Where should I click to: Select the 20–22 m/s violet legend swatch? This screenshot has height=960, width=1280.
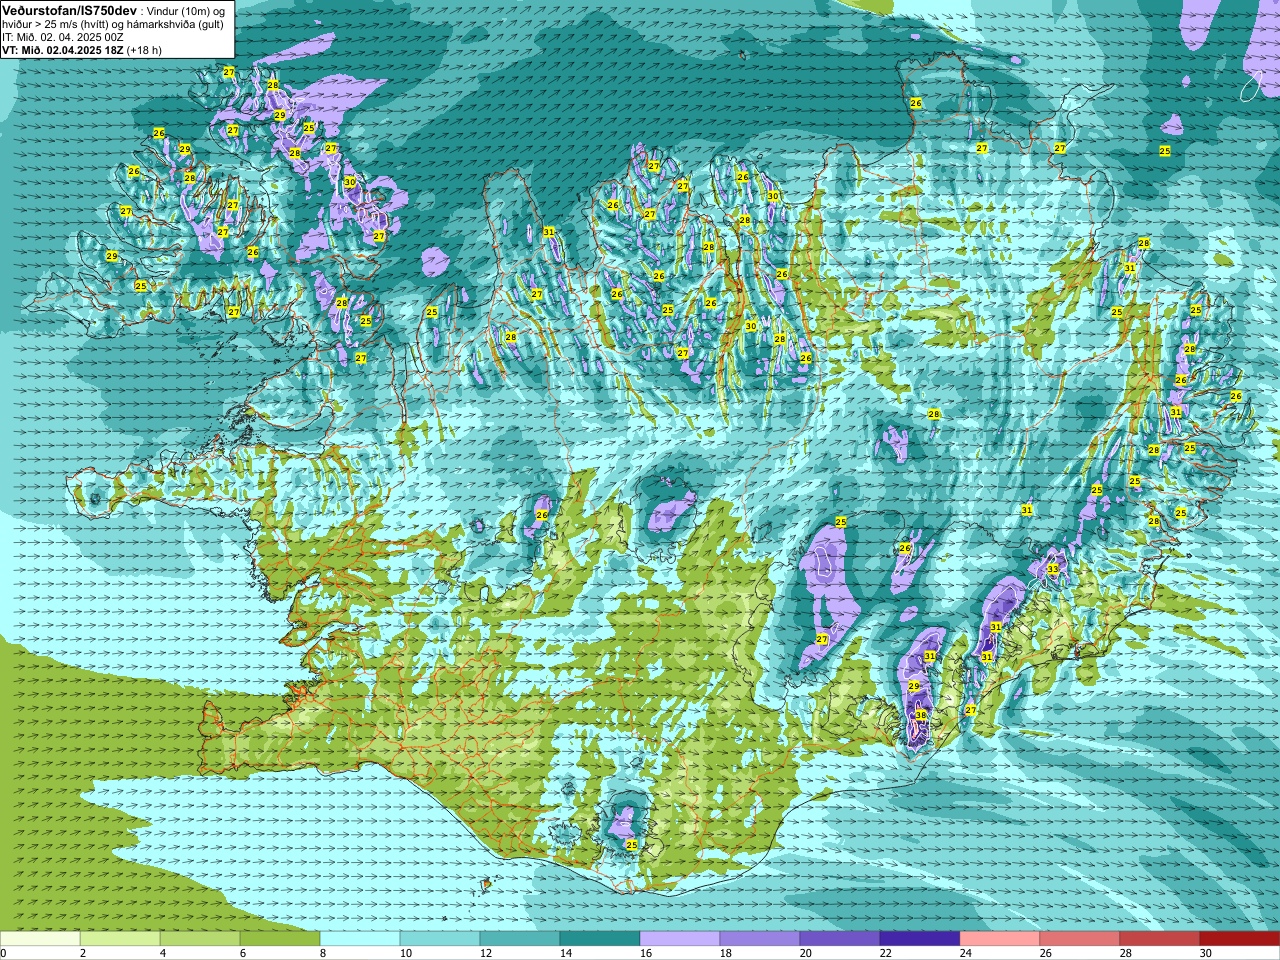tap(840, 939)
